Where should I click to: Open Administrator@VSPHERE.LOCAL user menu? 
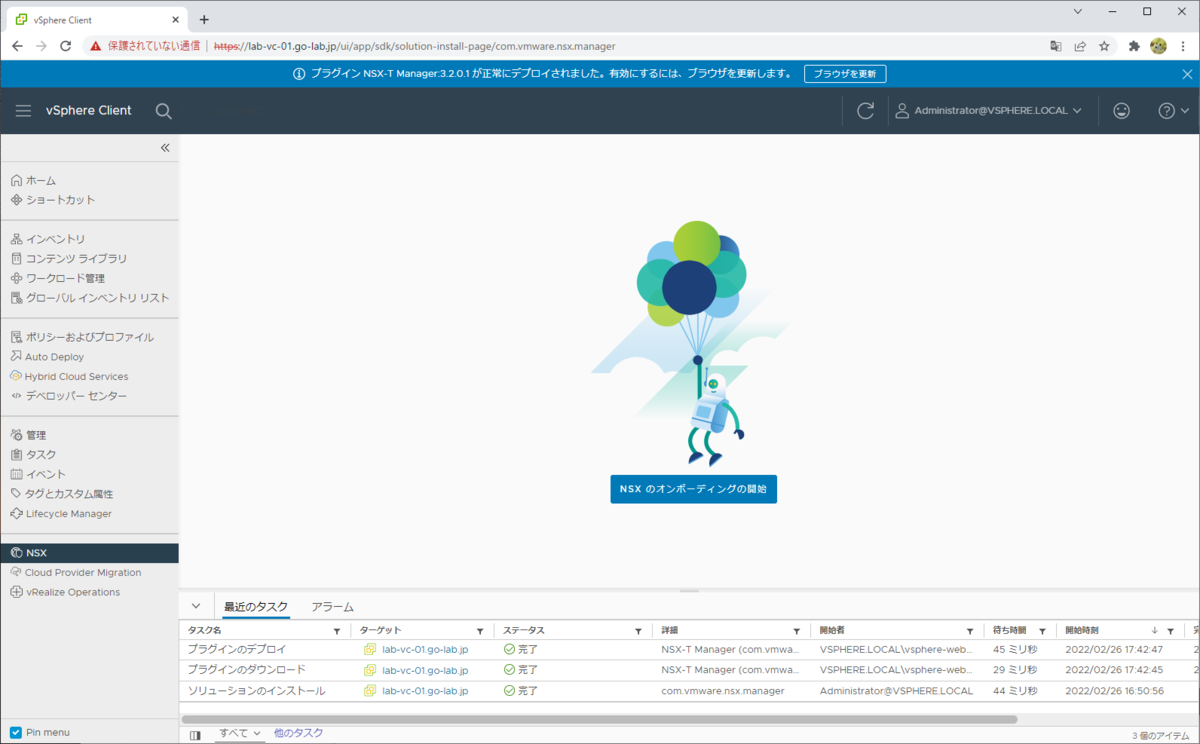pos(989,111)
